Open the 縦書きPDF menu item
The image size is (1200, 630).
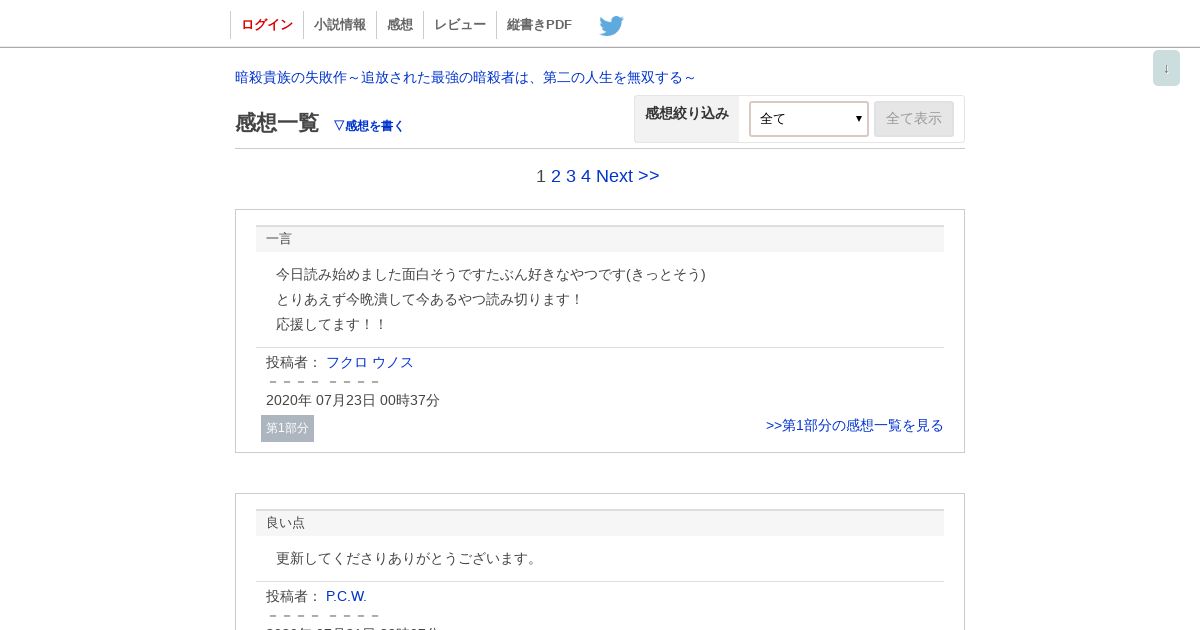[540, 25]
